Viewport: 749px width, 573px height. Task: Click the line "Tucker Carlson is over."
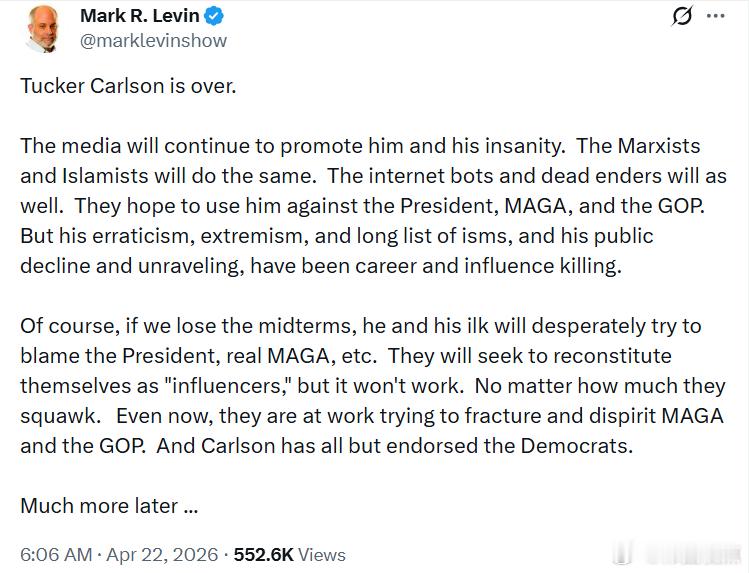[x=128, y=86]
